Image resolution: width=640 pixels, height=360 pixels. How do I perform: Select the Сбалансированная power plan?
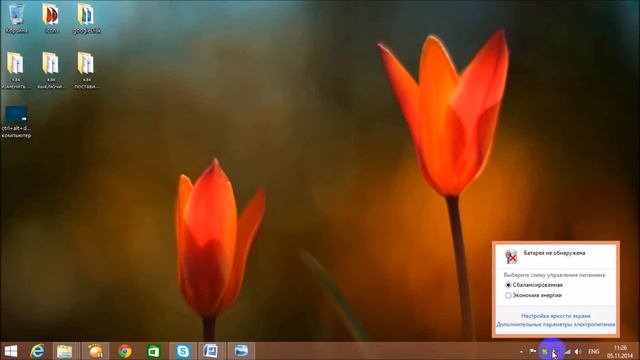tap(534, 285)
